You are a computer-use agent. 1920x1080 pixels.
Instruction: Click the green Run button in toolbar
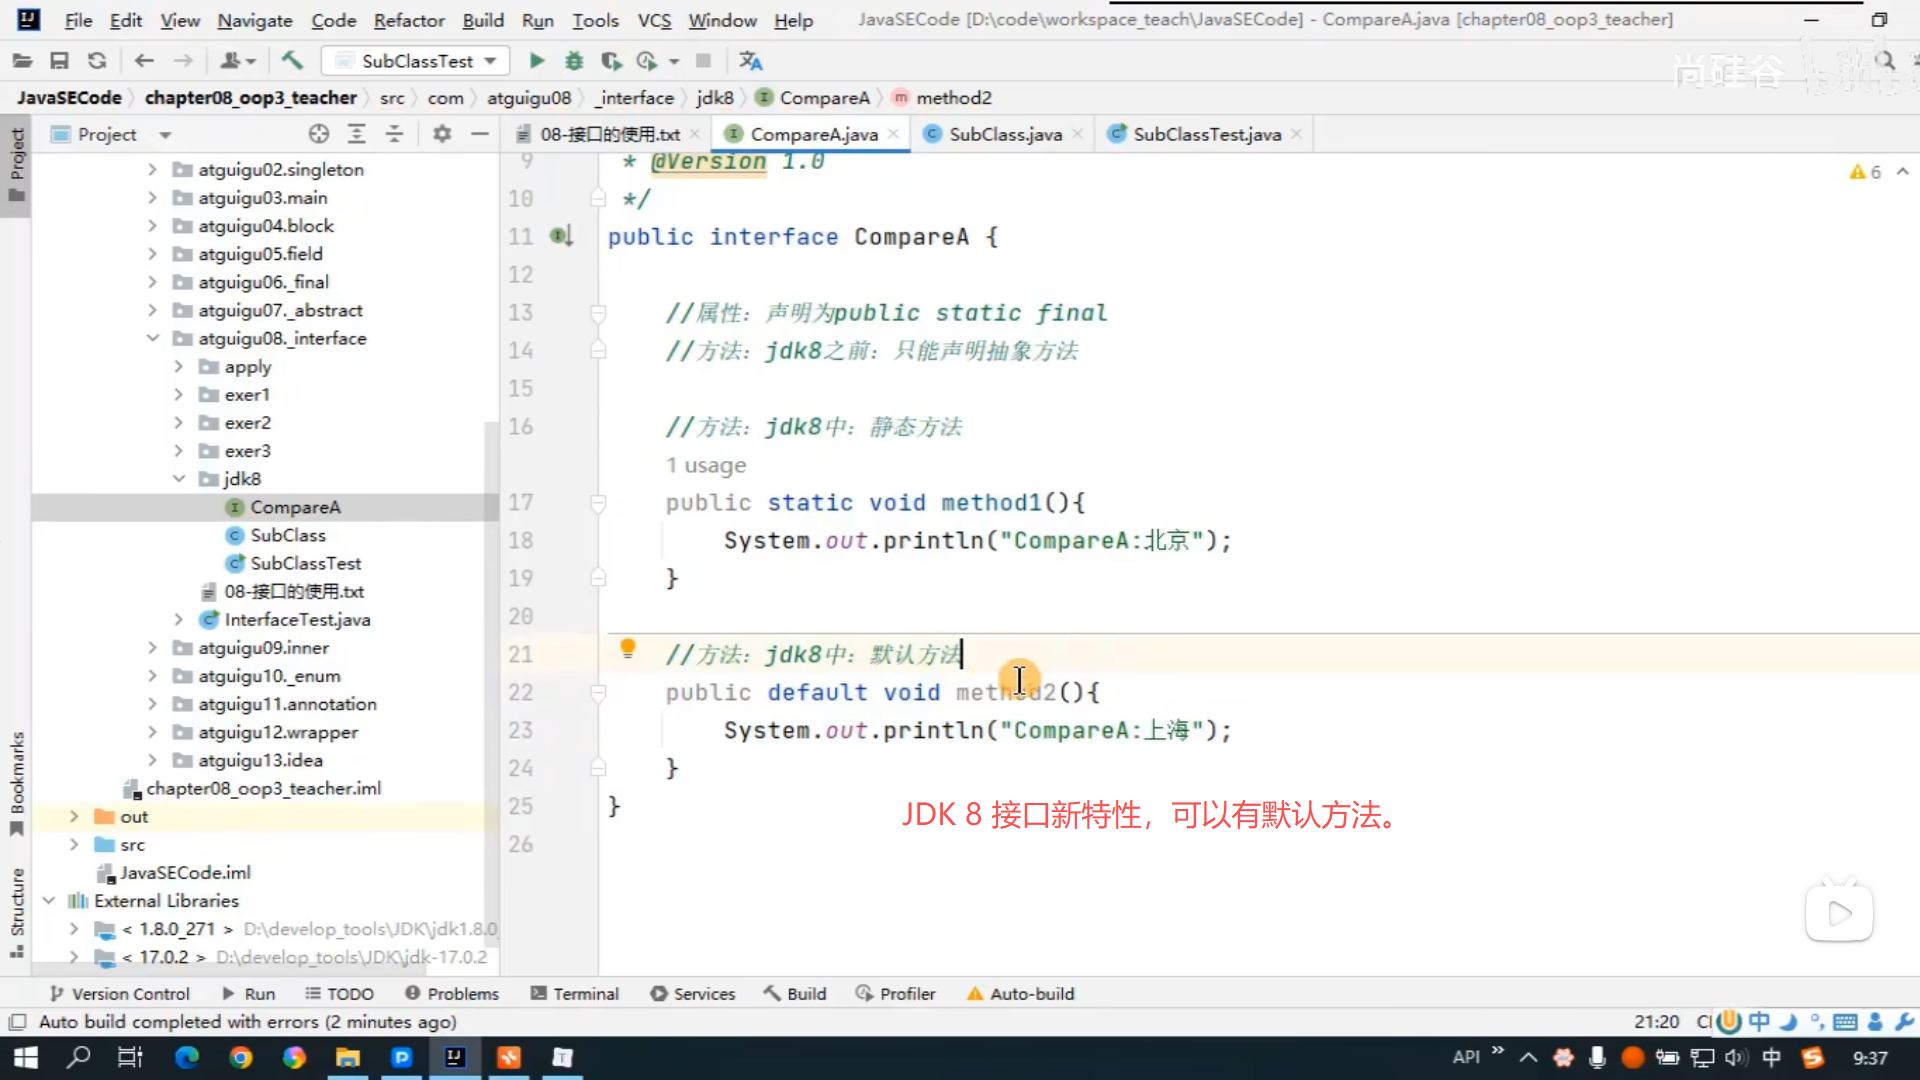tap(537, 61)
